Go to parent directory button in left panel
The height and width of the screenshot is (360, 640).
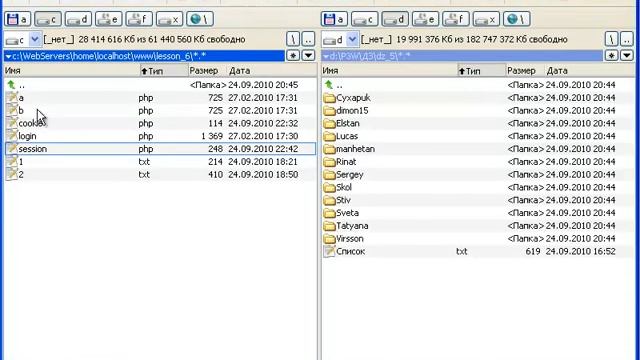tap(309, 40)
